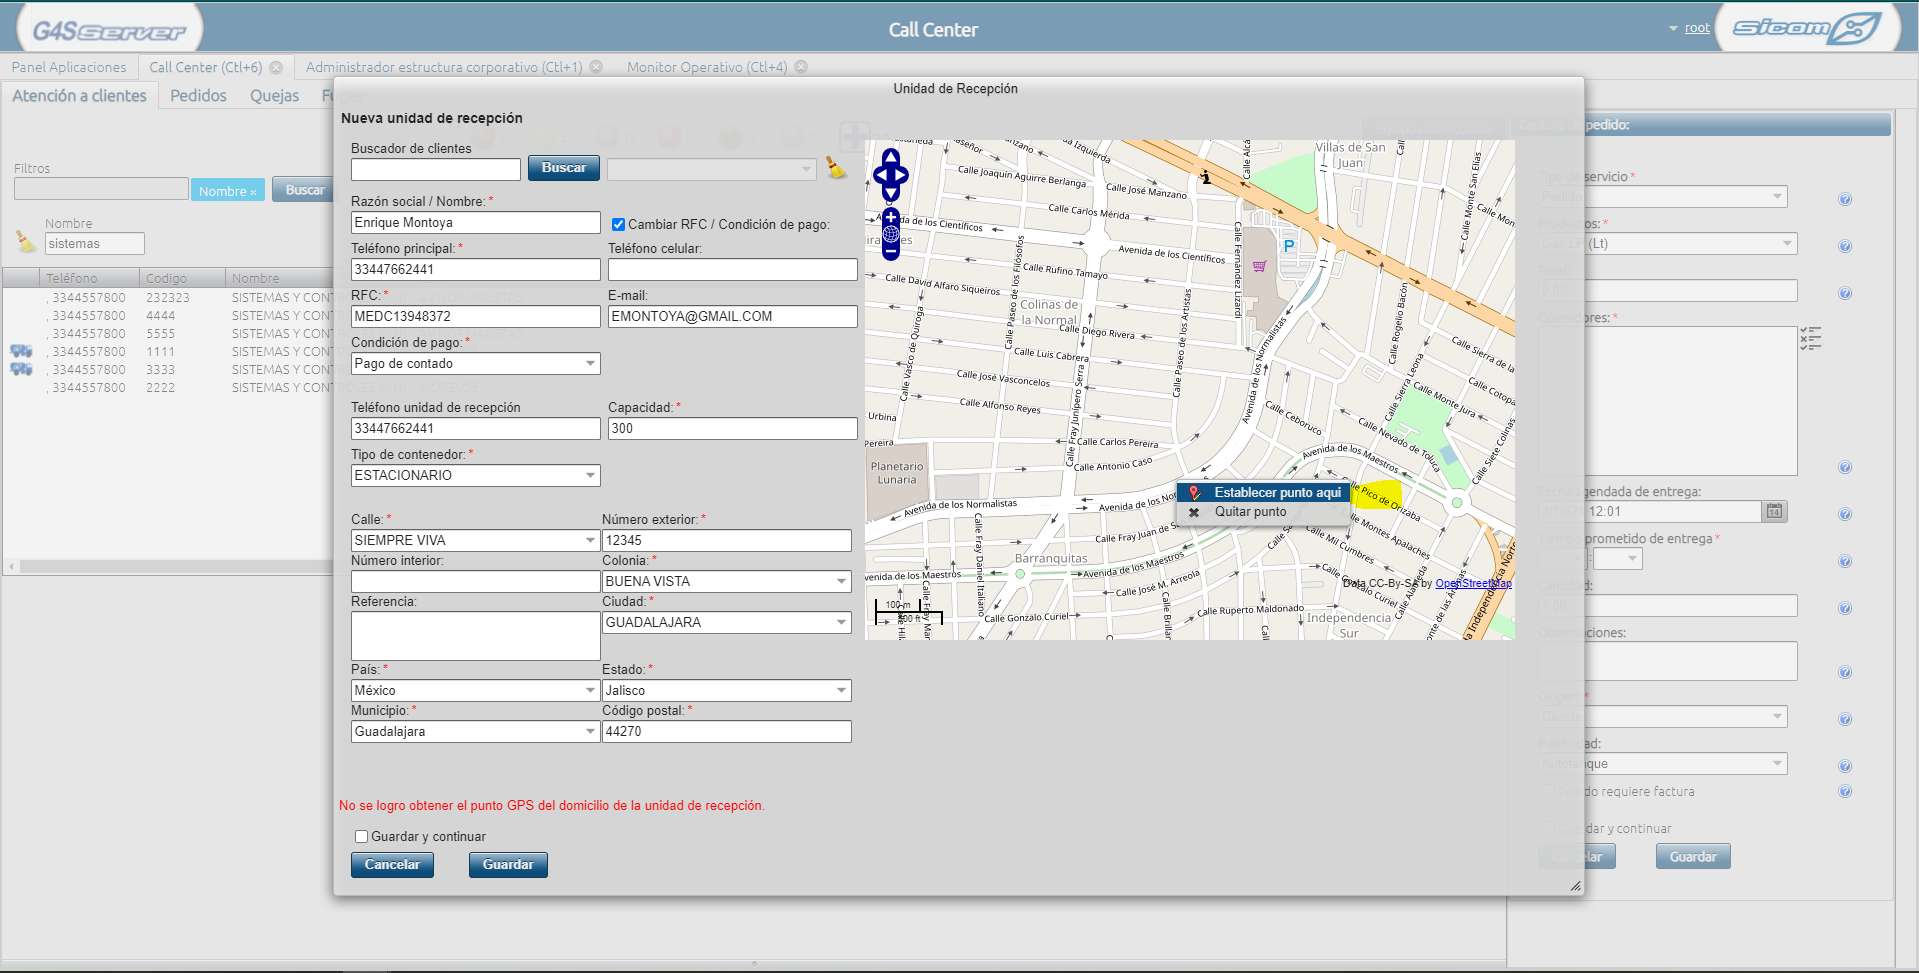This screenshot has height=973, width=1919.
Task: Select Quitar punto from context menu
Action: [1264, 512]
